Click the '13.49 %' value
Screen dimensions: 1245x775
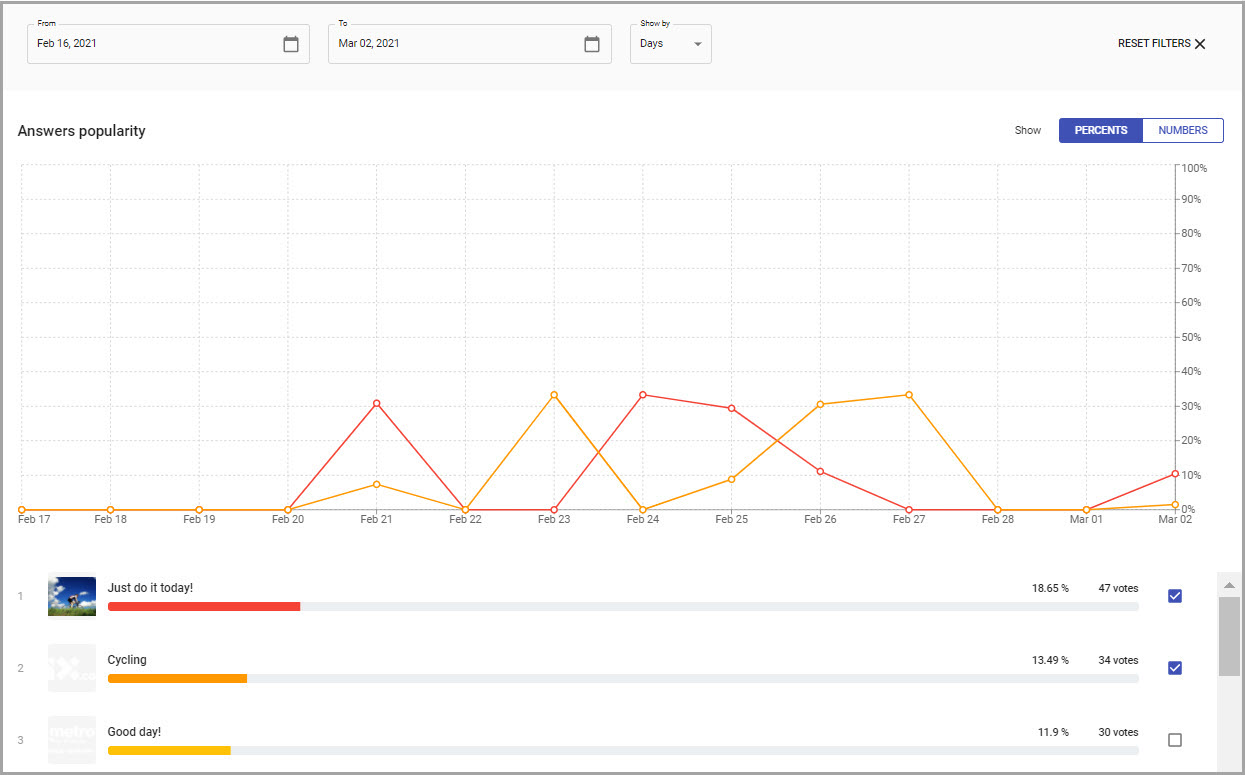pos(1050,660)
